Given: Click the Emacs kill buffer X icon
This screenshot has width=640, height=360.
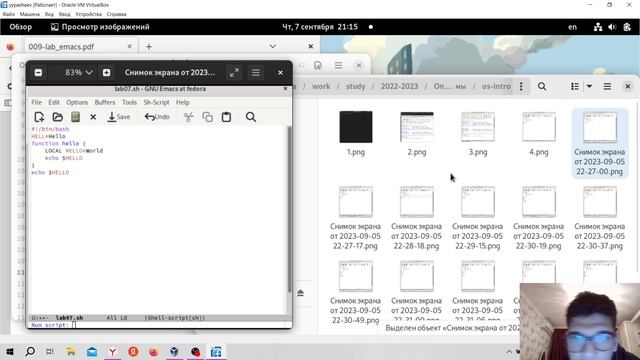Looking at the screenshot, I should click(x=93, y=117).
